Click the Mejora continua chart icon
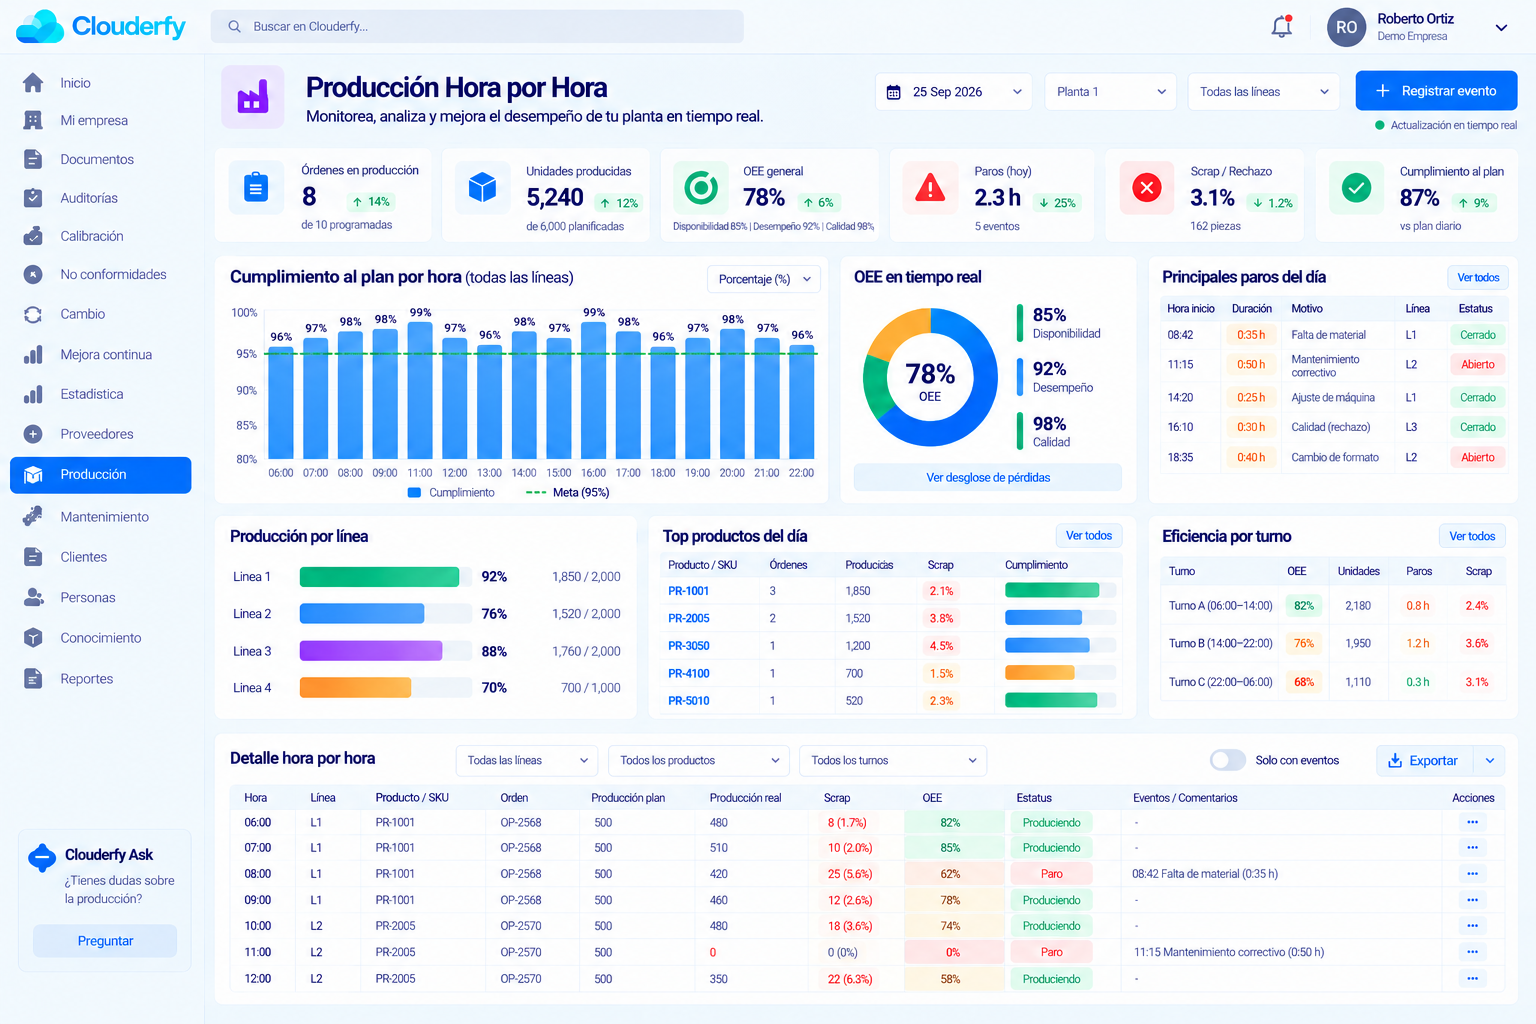 pyautogui.click(x=33, y=354)
